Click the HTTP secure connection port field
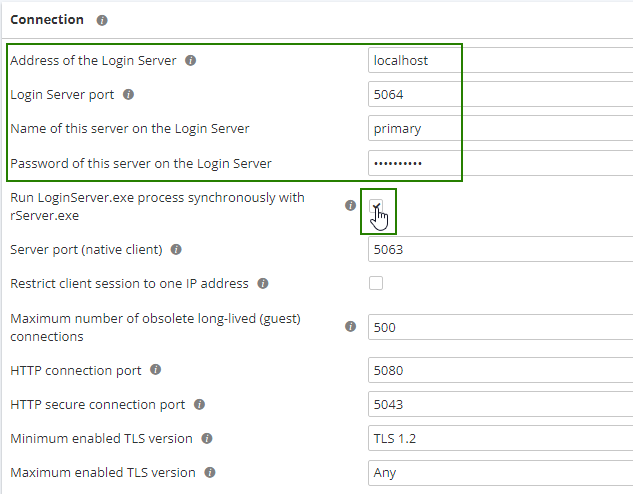 tap(500, 405)
